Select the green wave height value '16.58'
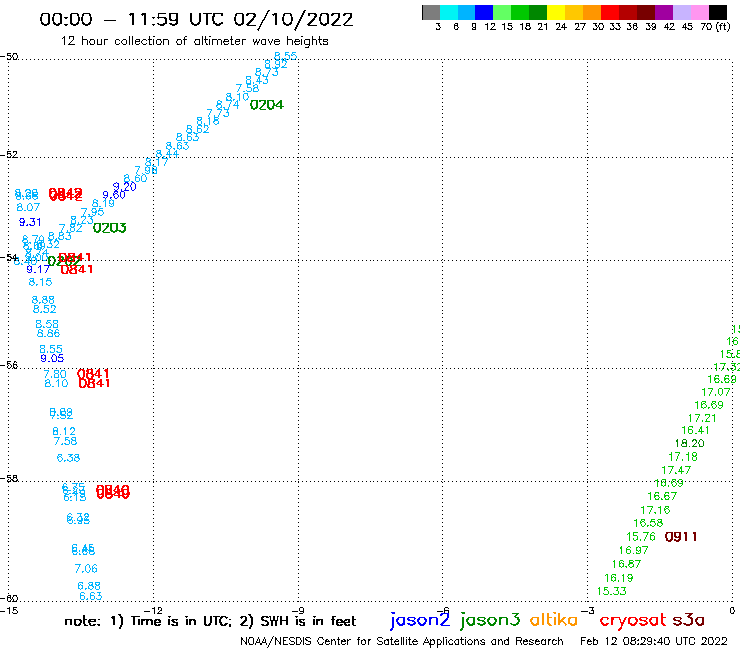 [648, 523]
